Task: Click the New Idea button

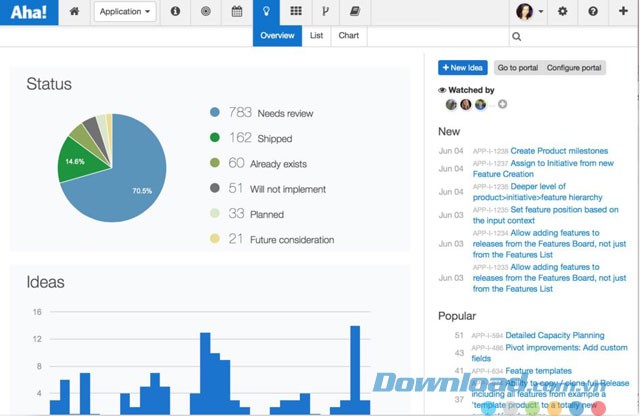Action: (463, 68)
